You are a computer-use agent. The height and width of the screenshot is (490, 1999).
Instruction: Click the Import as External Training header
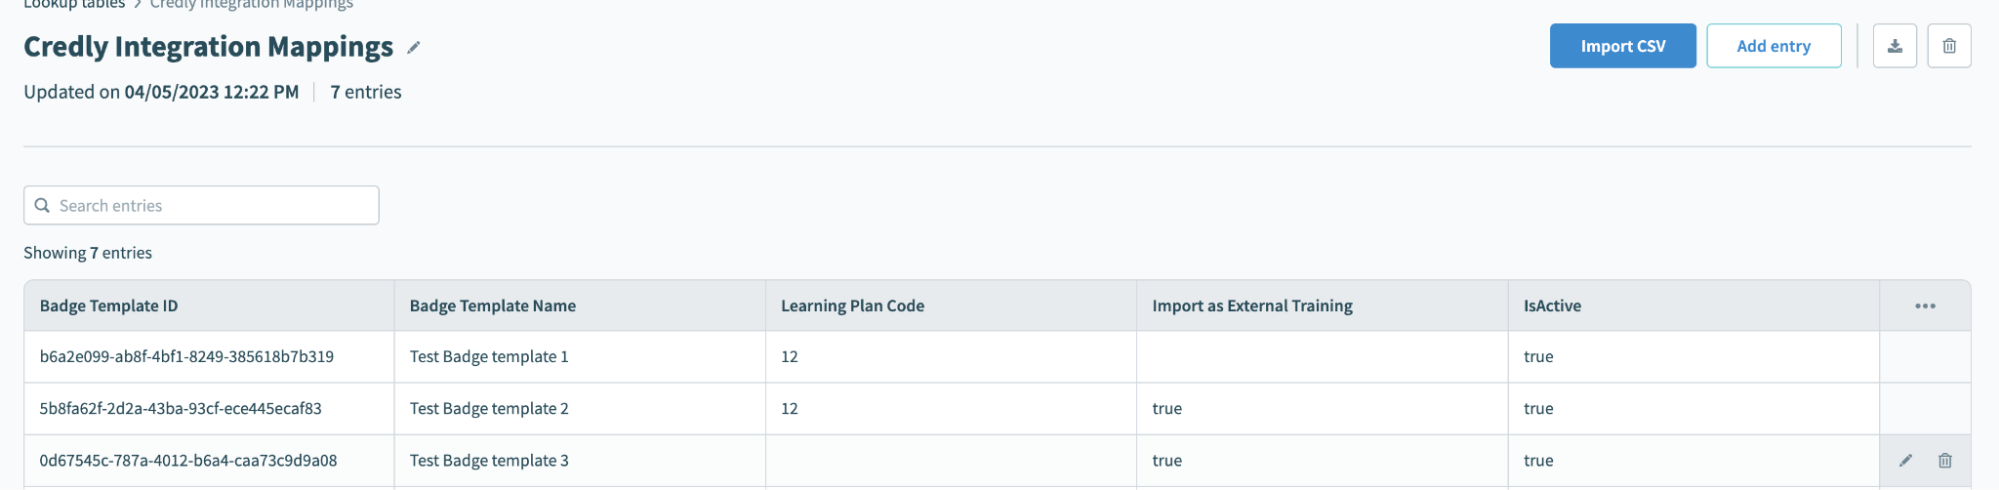click(1252, 306)
